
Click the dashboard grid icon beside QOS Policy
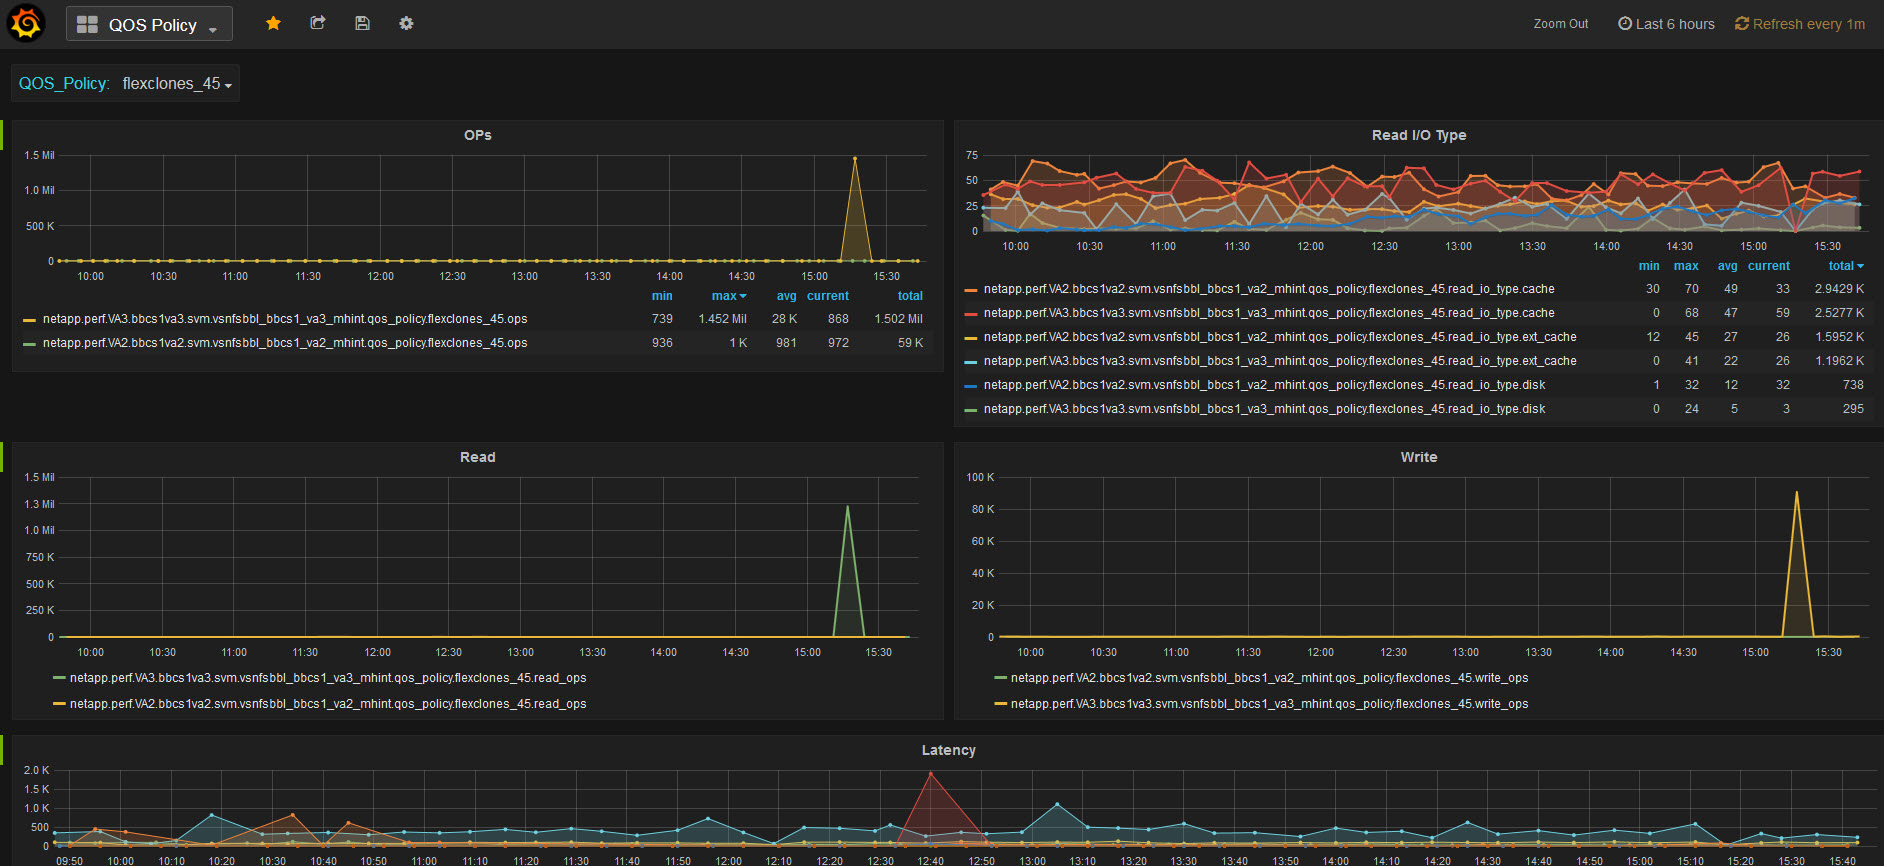(x=87, y=25)
